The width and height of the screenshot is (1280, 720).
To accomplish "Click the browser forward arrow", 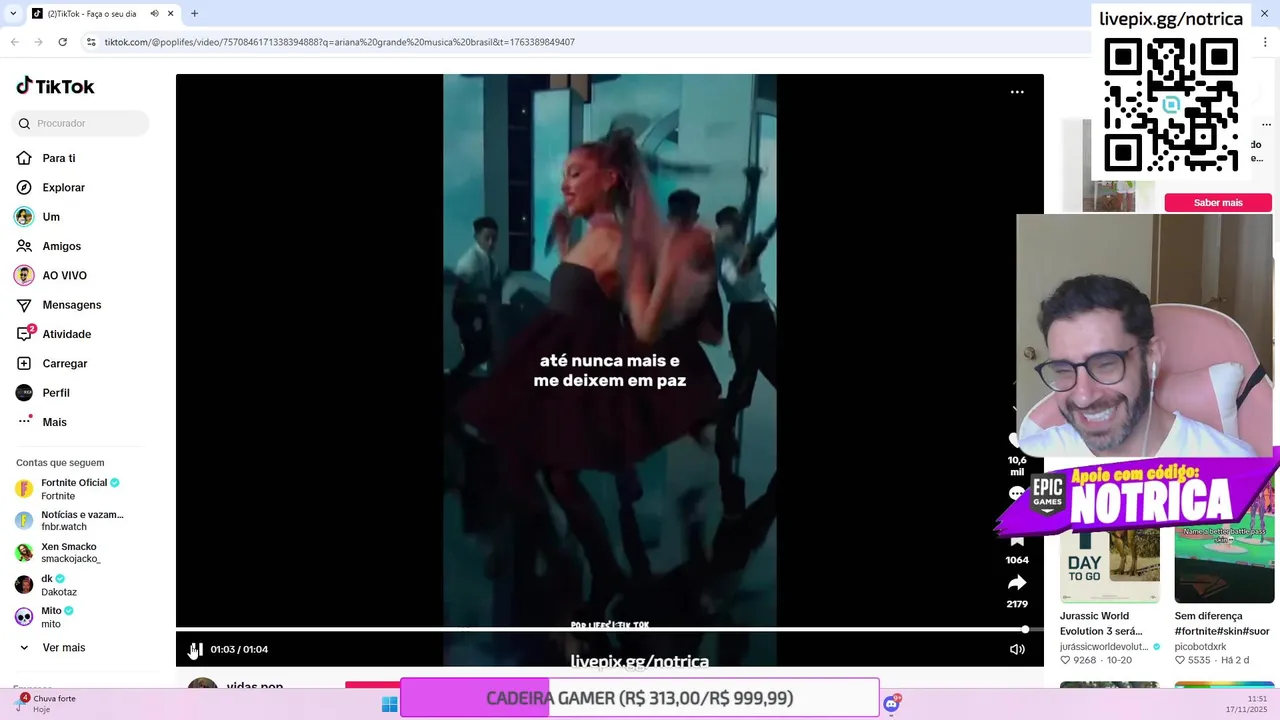I will coord(38,42).
